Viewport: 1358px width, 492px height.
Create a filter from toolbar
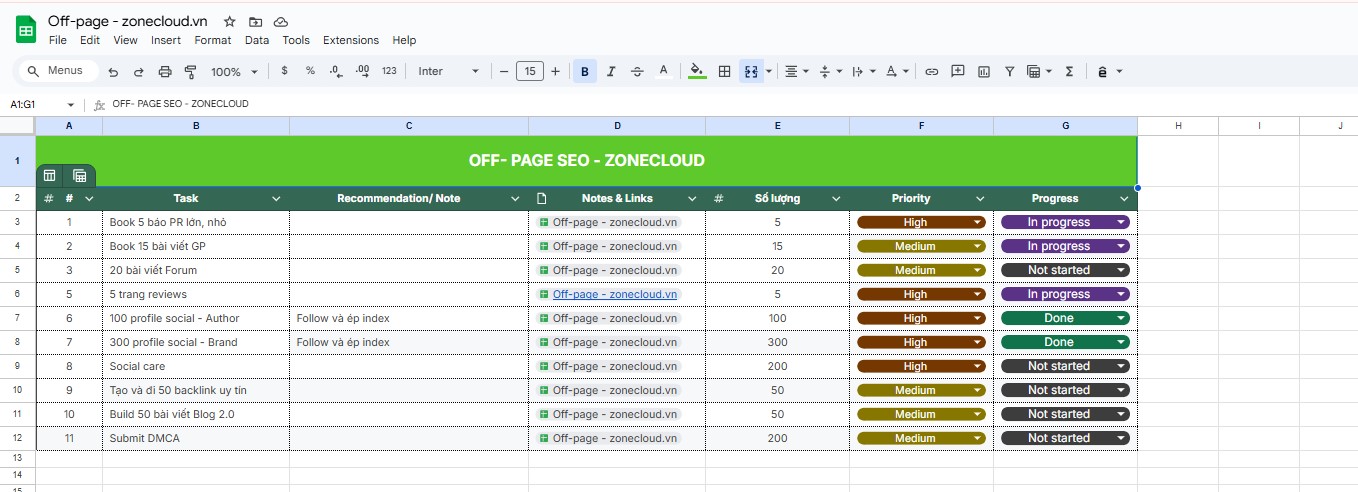(x=1010, y=71)
